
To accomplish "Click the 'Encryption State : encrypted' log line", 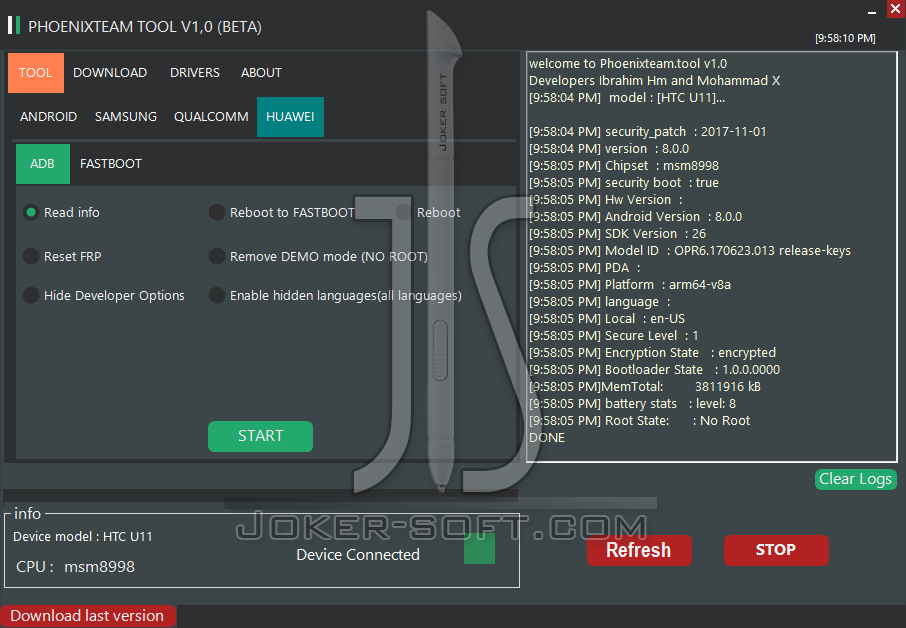I will click(652, 352).
